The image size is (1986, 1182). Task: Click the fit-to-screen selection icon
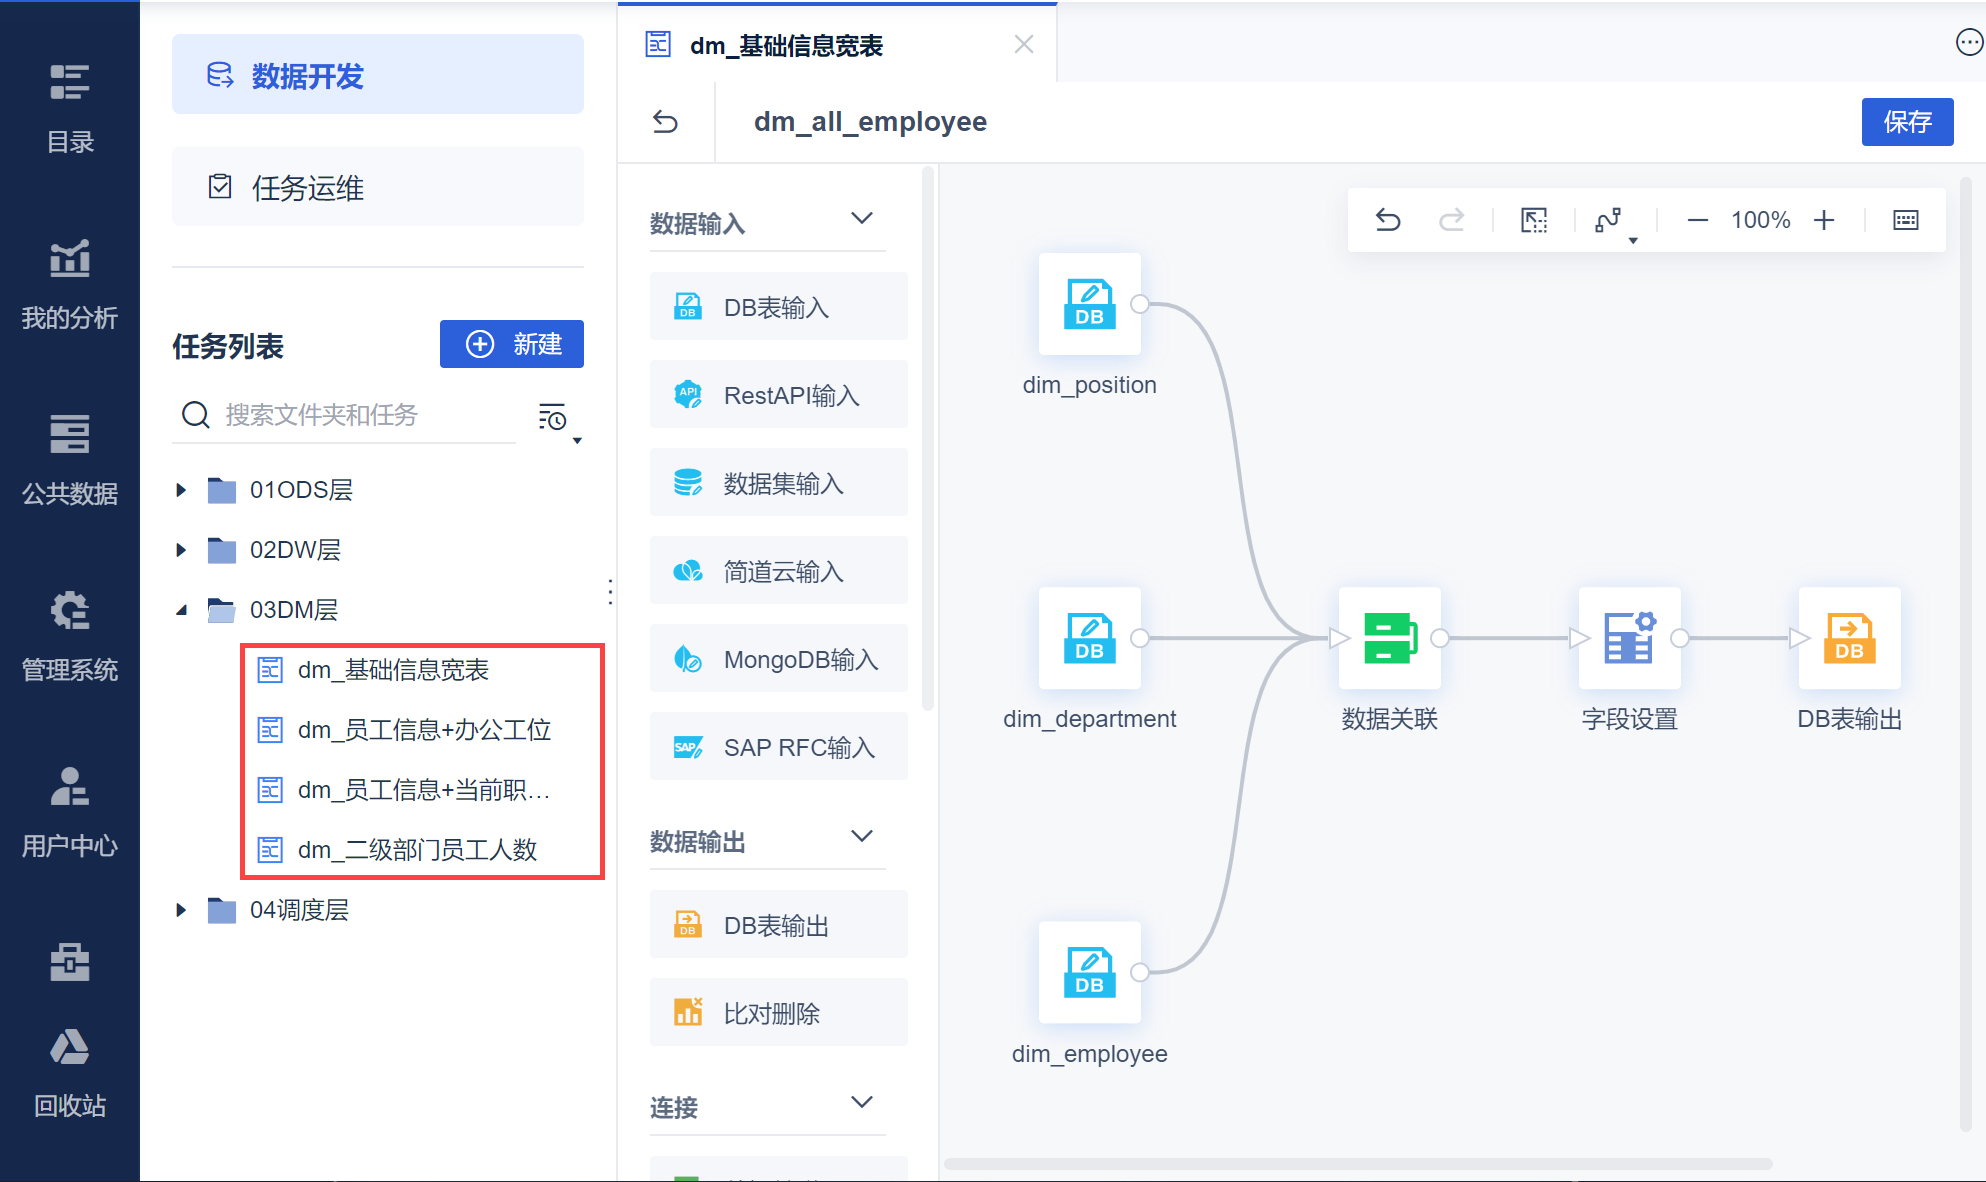pyautogui.click(x=1533, y=220)
